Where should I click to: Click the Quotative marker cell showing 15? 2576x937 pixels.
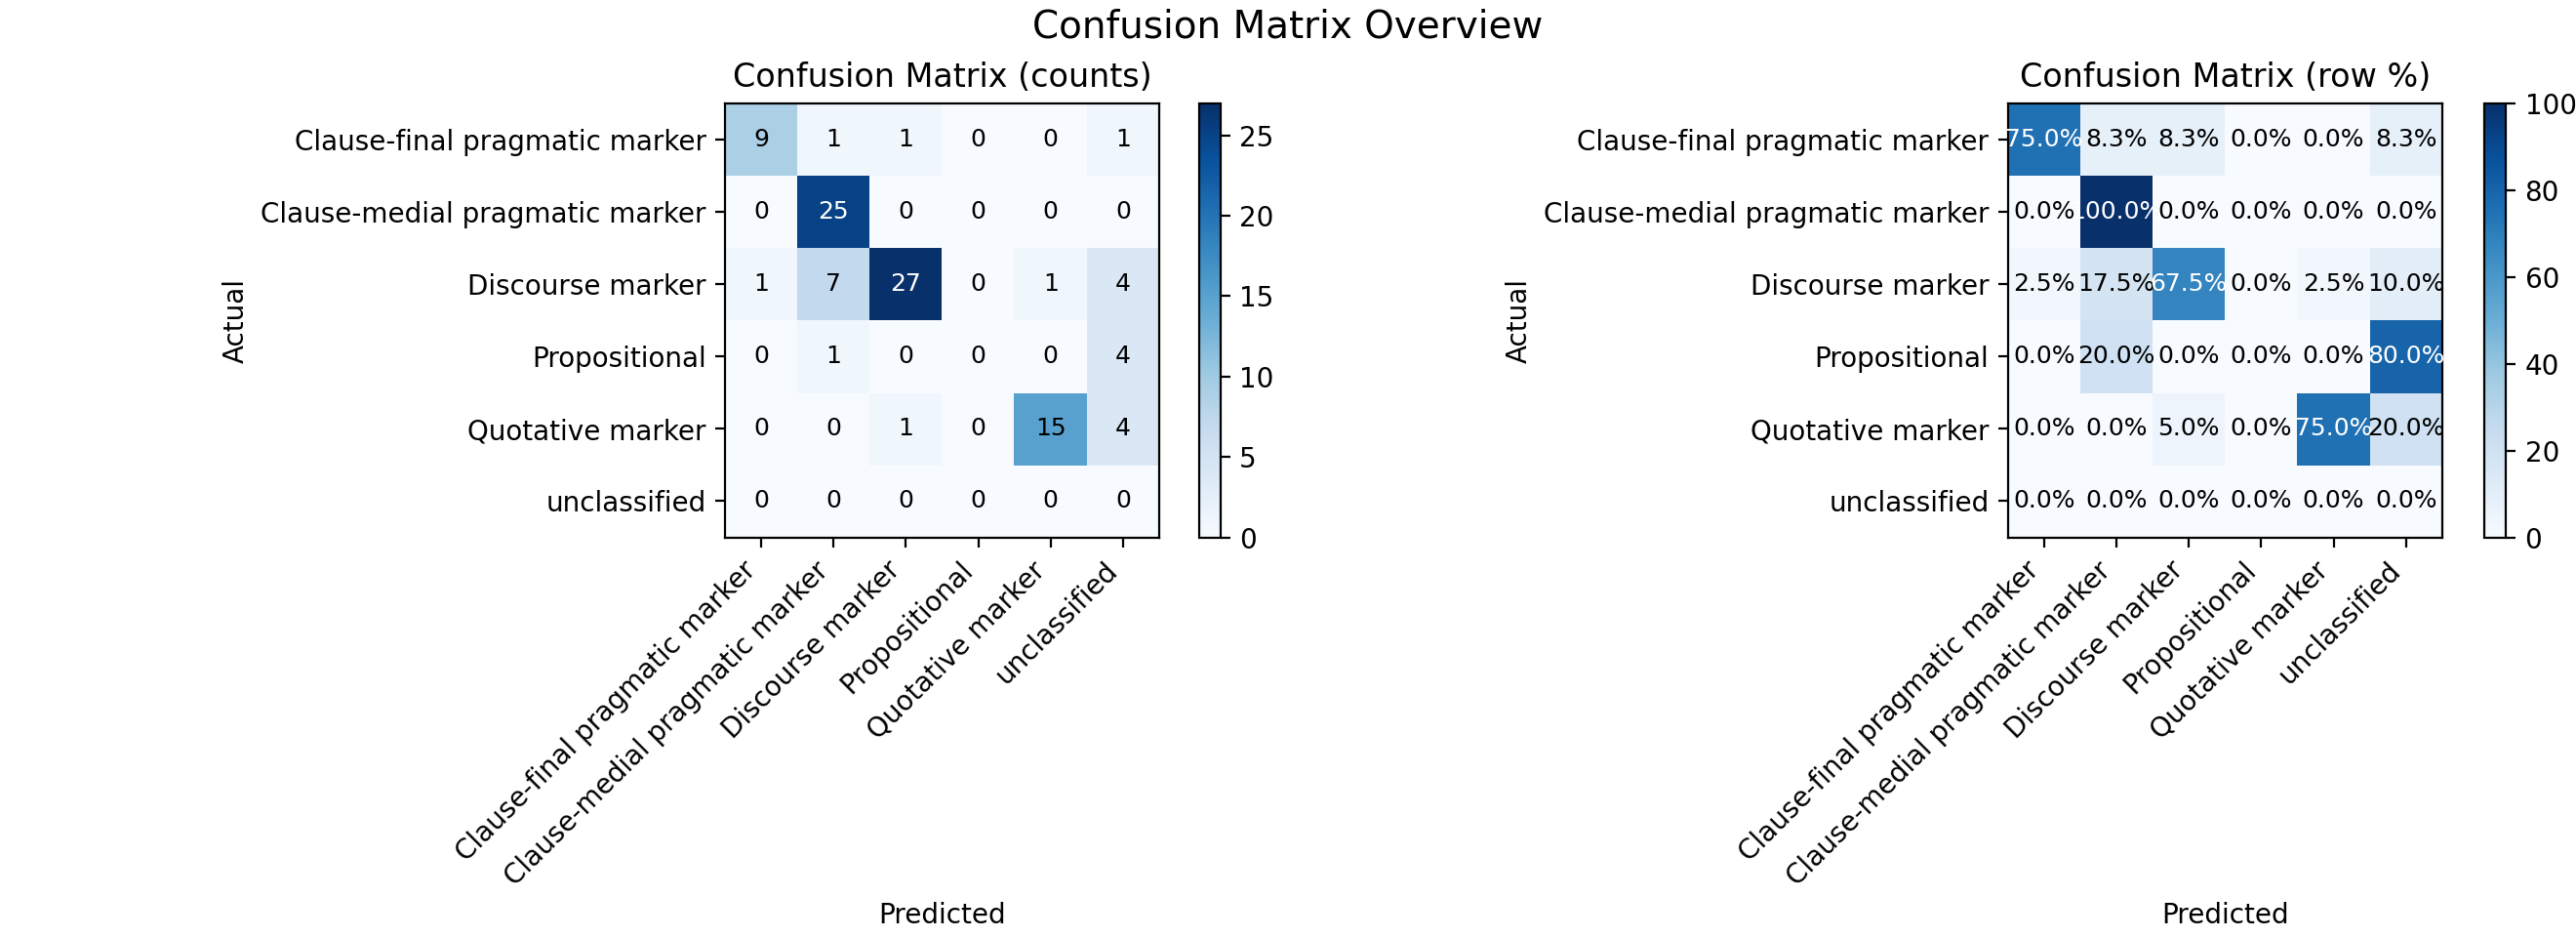click(1050, 429)
